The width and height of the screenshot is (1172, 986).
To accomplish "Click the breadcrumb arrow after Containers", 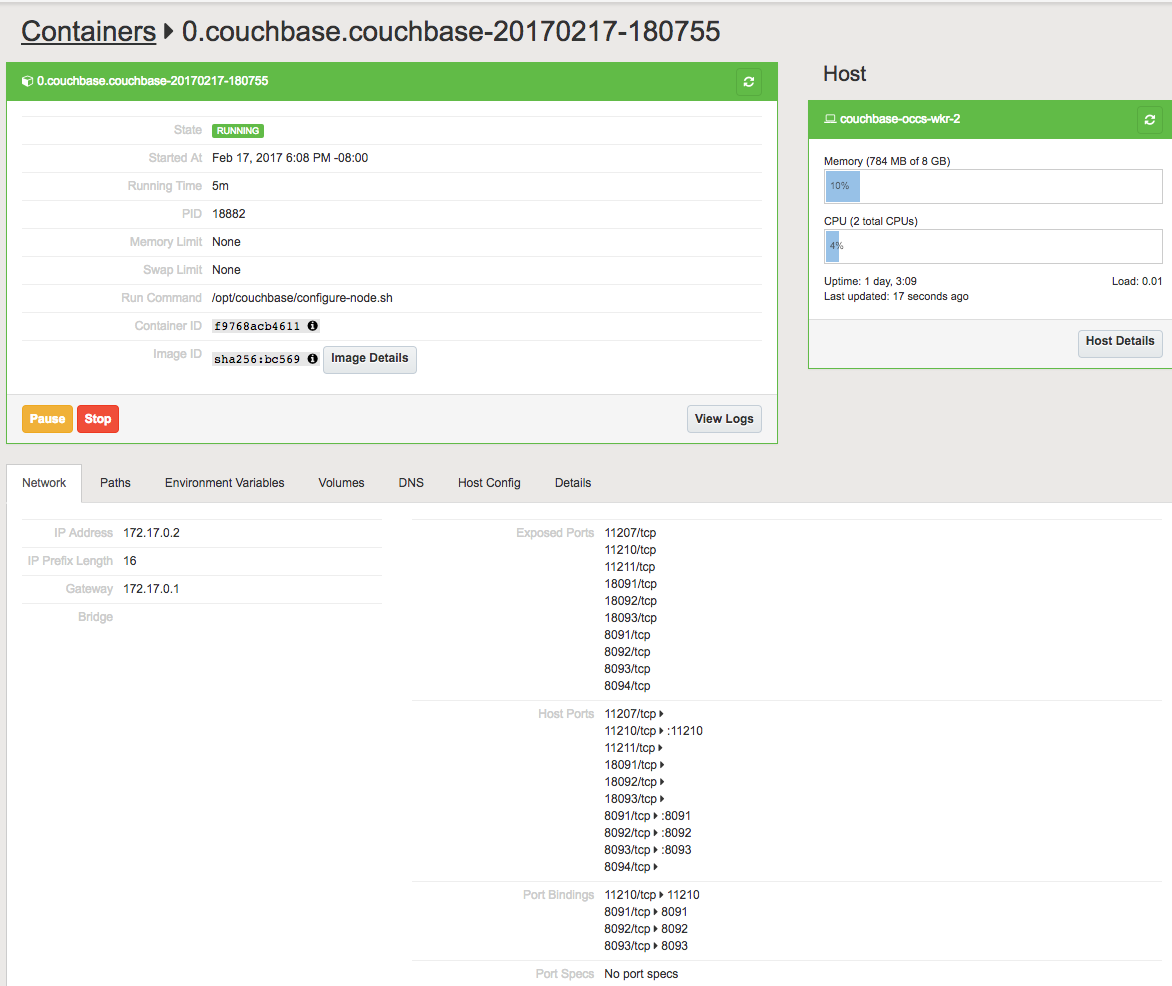I will (x=167, y=31).
